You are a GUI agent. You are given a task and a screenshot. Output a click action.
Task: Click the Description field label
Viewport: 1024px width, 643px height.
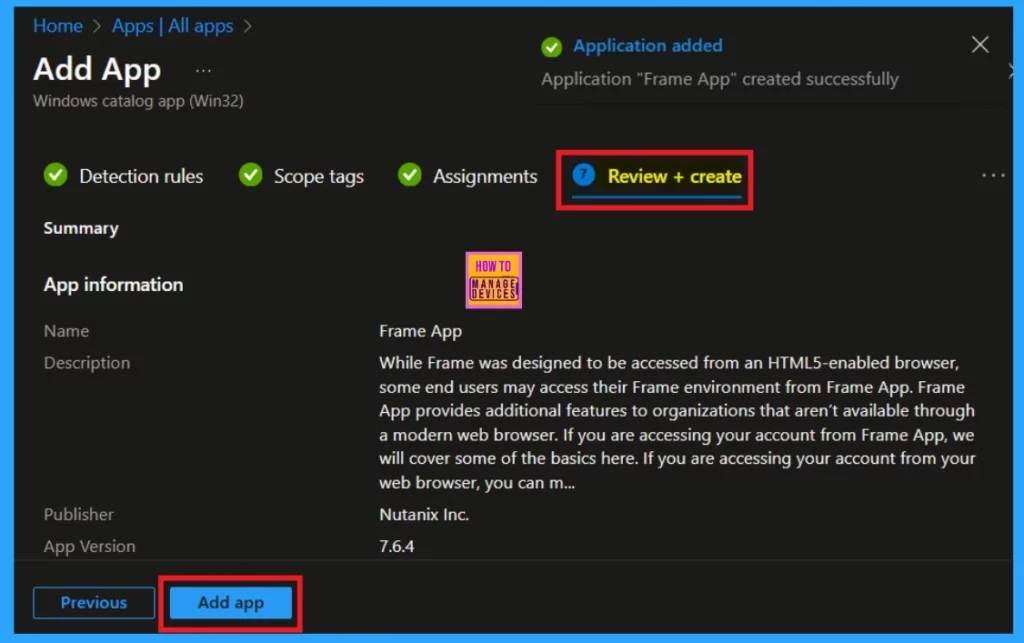tap(87, 363)
